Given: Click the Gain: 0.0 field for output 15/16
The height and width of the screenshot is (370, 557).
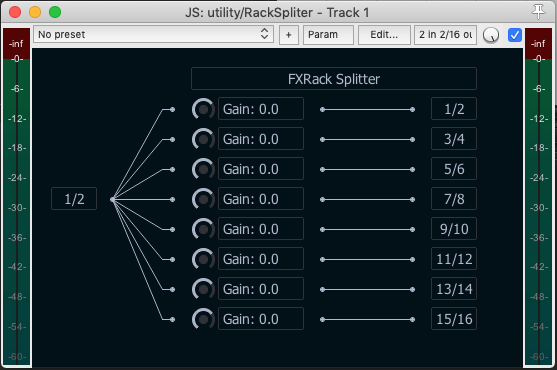Looking at the screenshot, I should [x=261, y=319].
